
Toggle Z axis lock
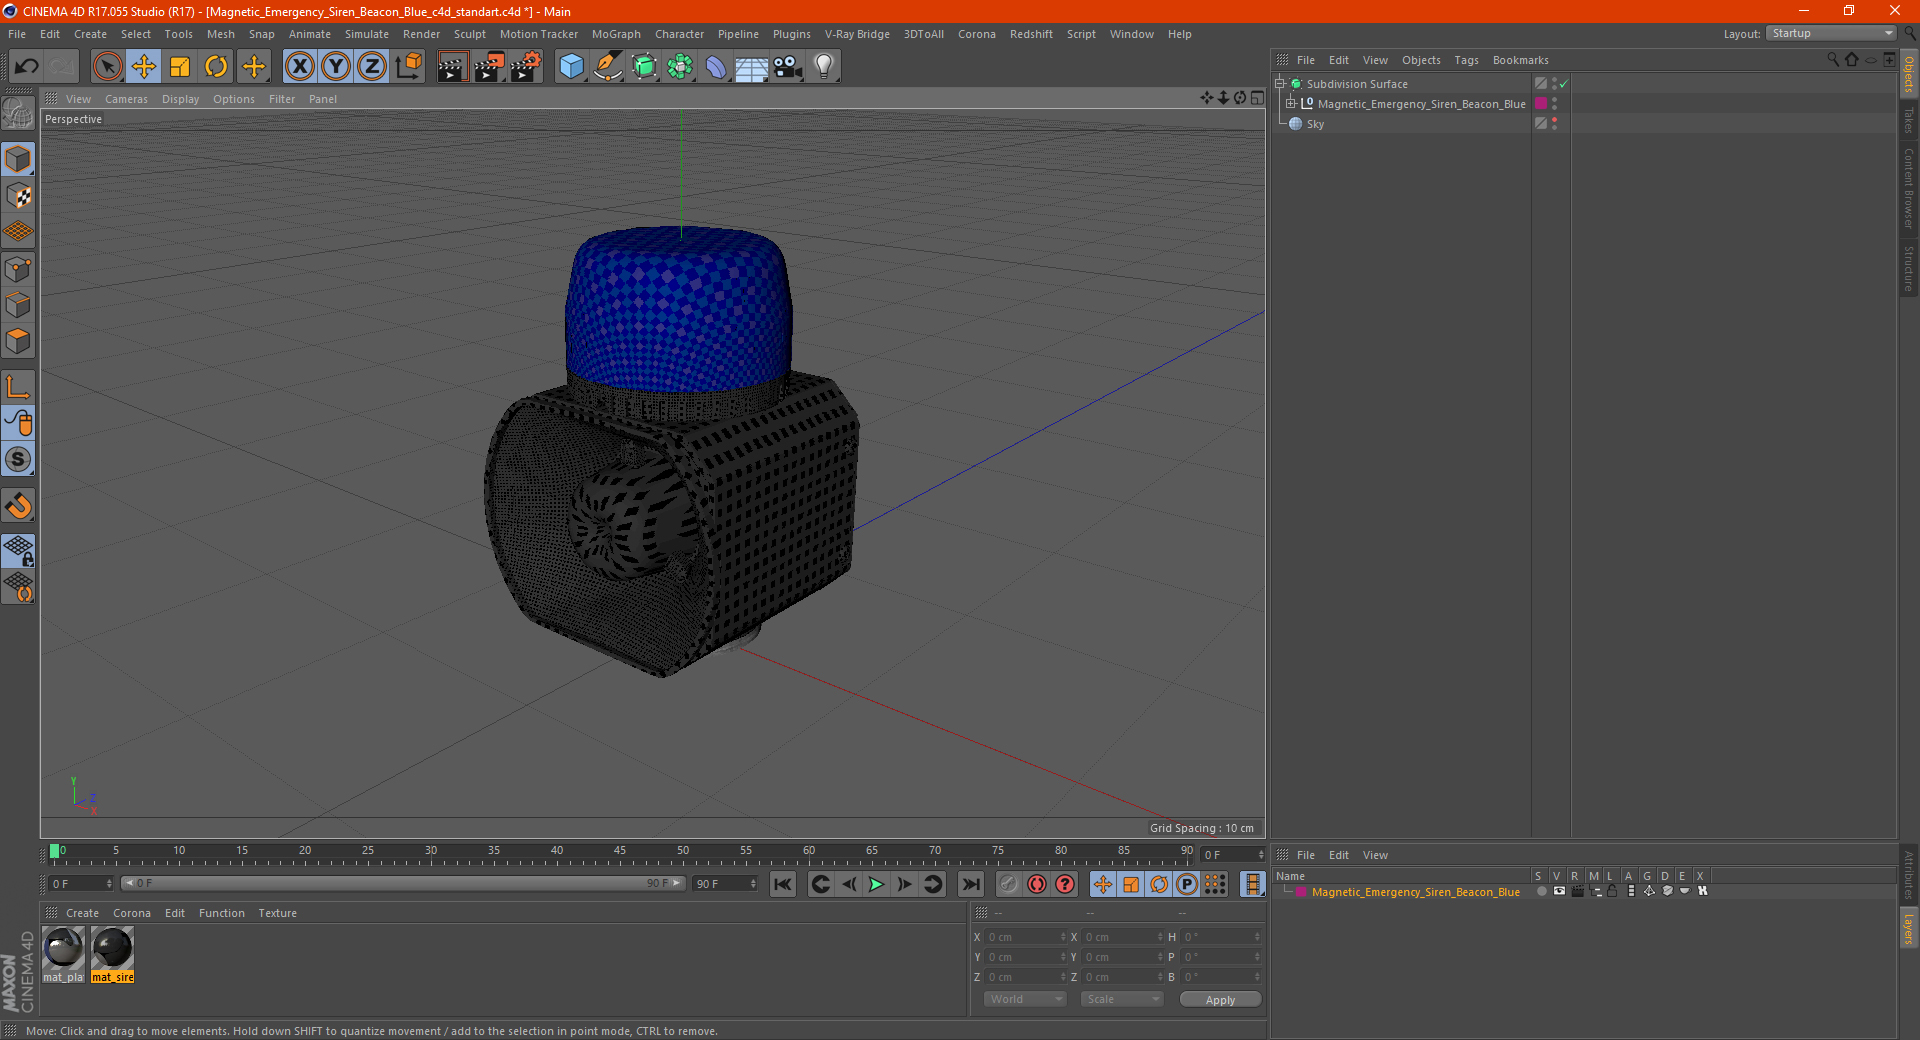(372, 67)
